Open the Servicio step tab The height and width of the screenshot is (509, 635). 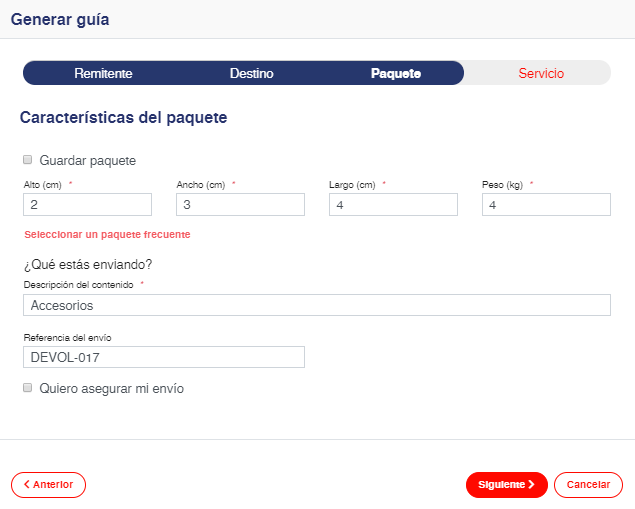tap(541, 73)
